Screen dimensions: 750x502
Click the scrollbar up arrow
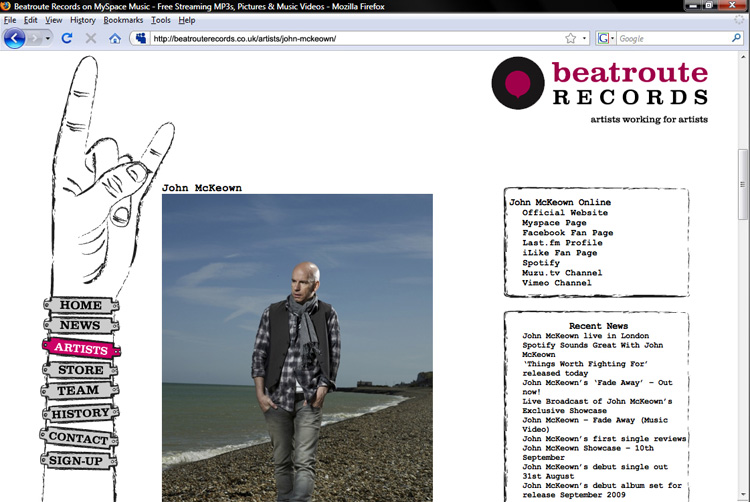click(743, 56)
